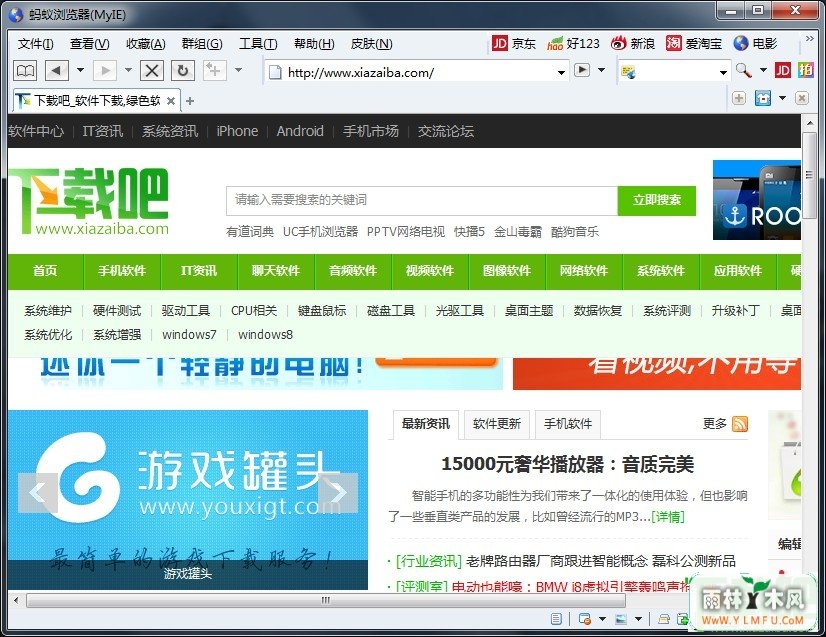Click the Go arrow next to address bar
Screen dimensions: 826x637
tap(582, 70)
